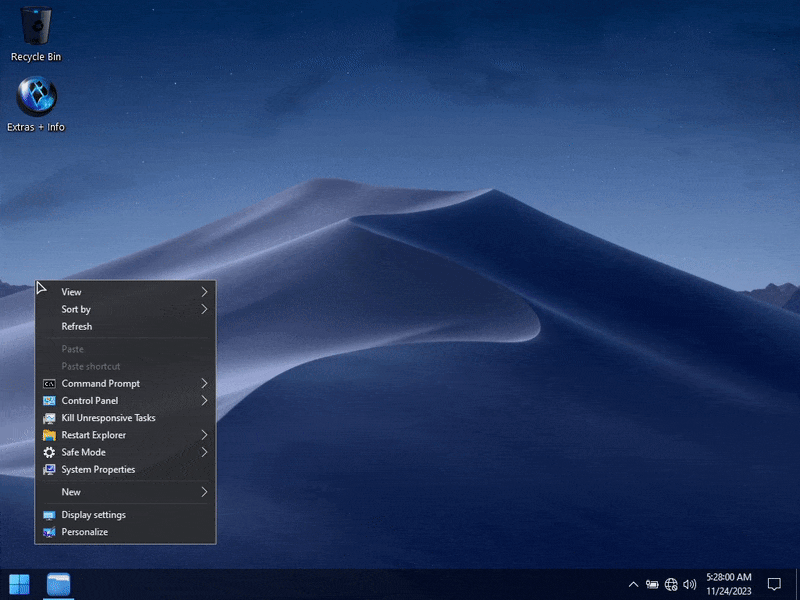
Task: Expand the View submenu arrow
Action: (x=204, y=292)
